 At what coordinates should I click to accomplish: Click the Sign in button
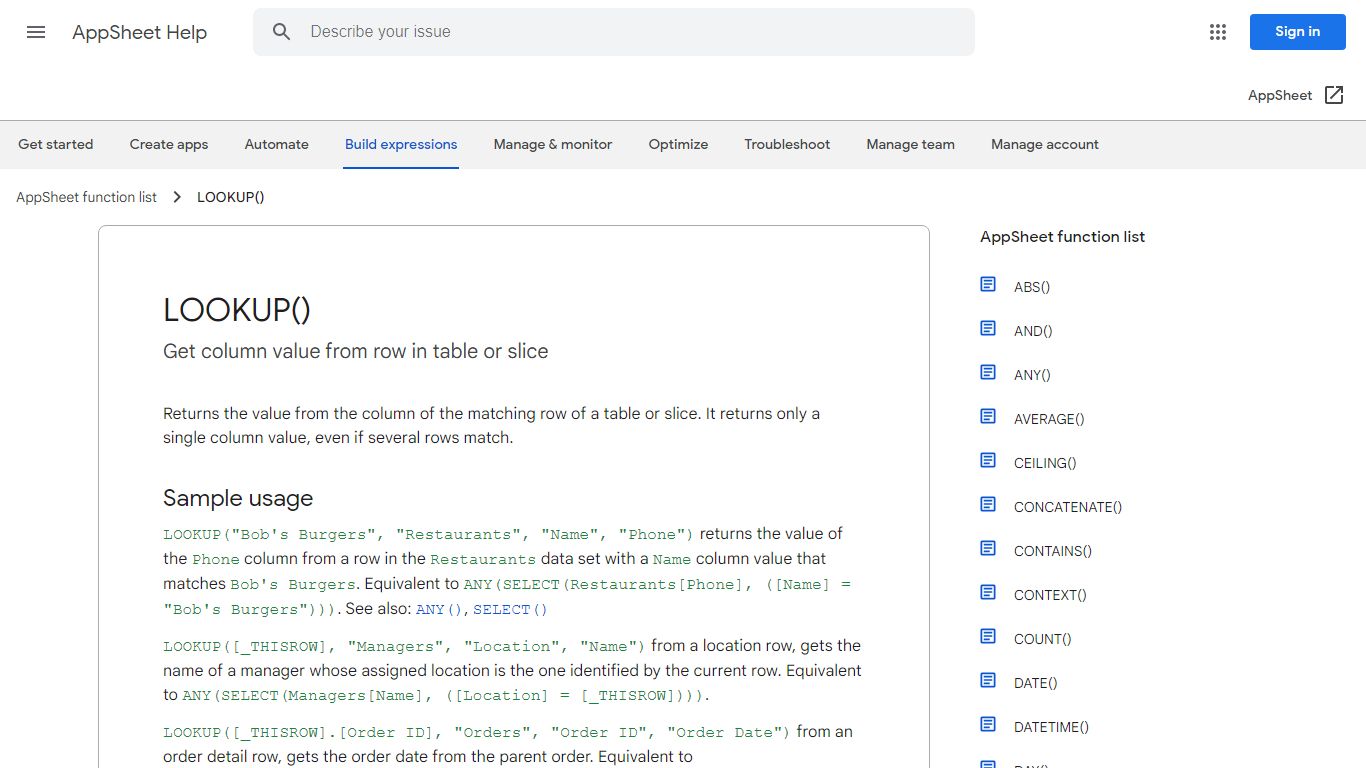pyautogui.click(x=1297, y=32)
